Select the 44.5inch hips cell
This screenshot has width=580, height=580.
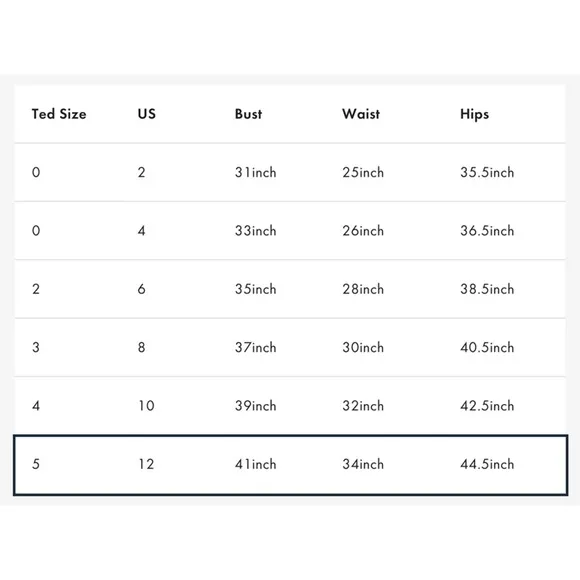click(x=487, y=464)
